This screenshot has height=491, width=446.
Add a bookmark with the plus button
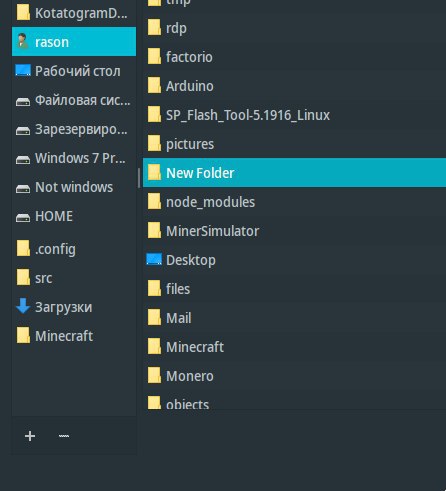point(30,436)
